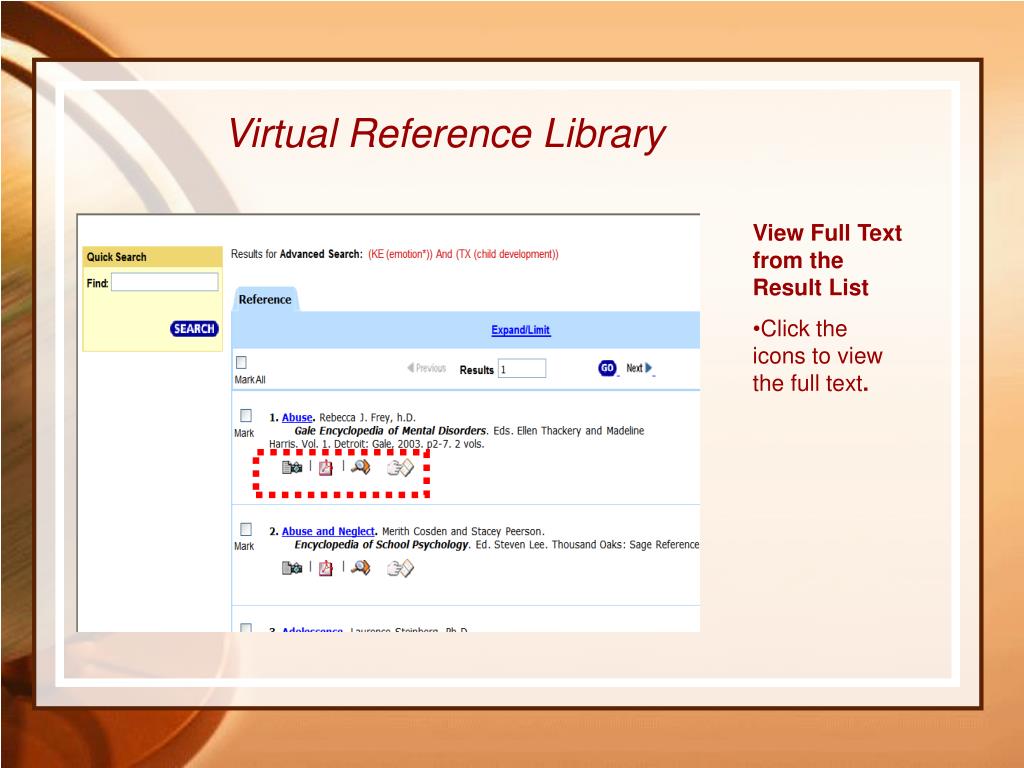Open PDF icon under Abuse entry
The height and width of the screenshot is (768, 1024).
coord(326,468)
